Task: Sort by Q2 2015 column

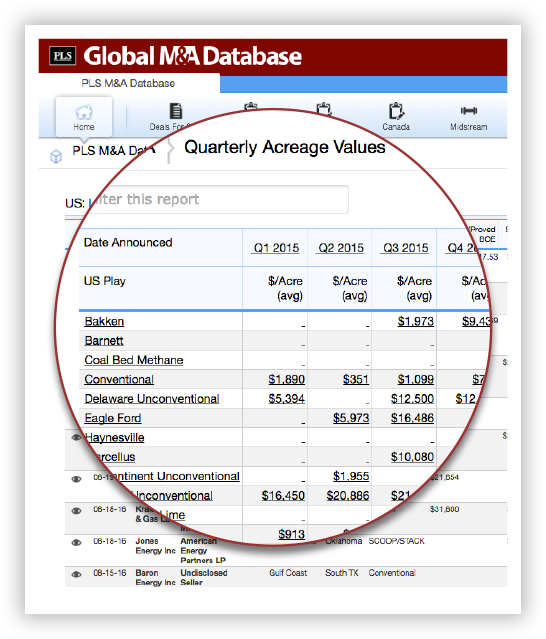Action: (341, 248)
